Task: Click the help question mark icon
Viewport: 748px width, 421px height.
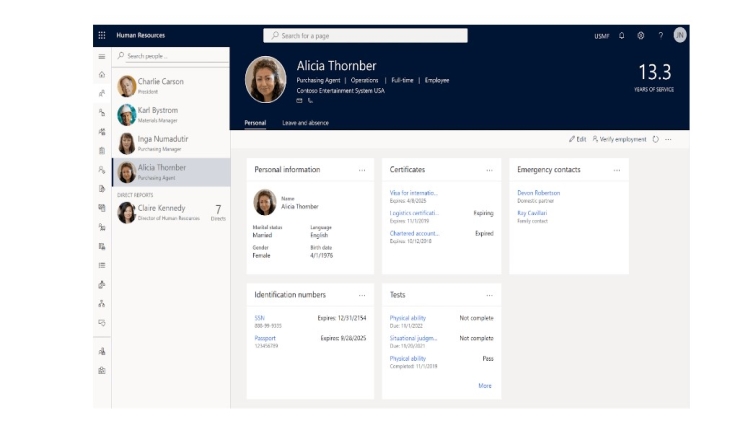Action: [660, 36]
